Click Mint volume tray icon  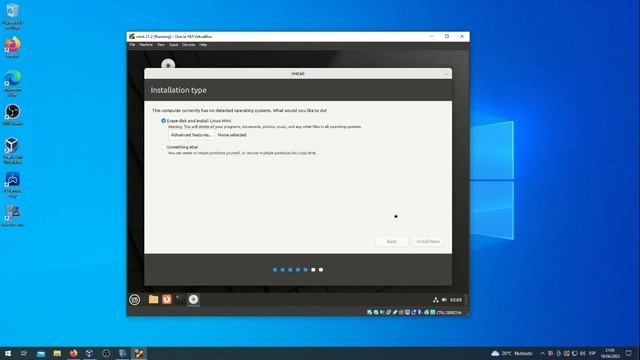click(x=444, y=300)
